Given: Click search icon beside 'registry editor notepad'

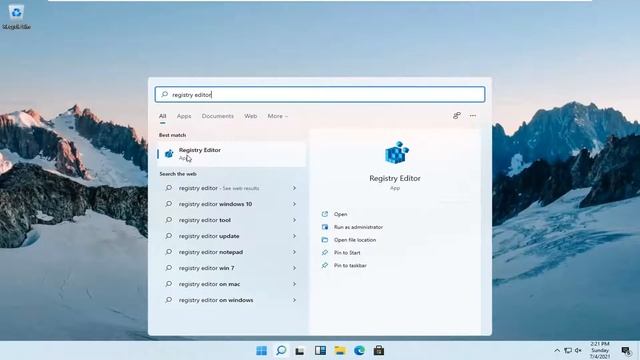Looking at the screenshot, I should pos(169,252).
